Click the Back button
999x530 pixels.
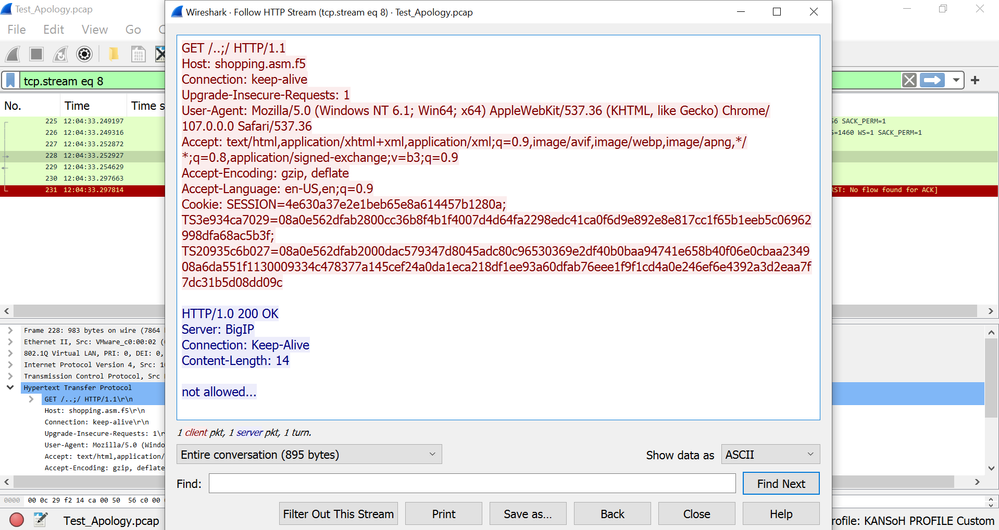coord(612,513)
